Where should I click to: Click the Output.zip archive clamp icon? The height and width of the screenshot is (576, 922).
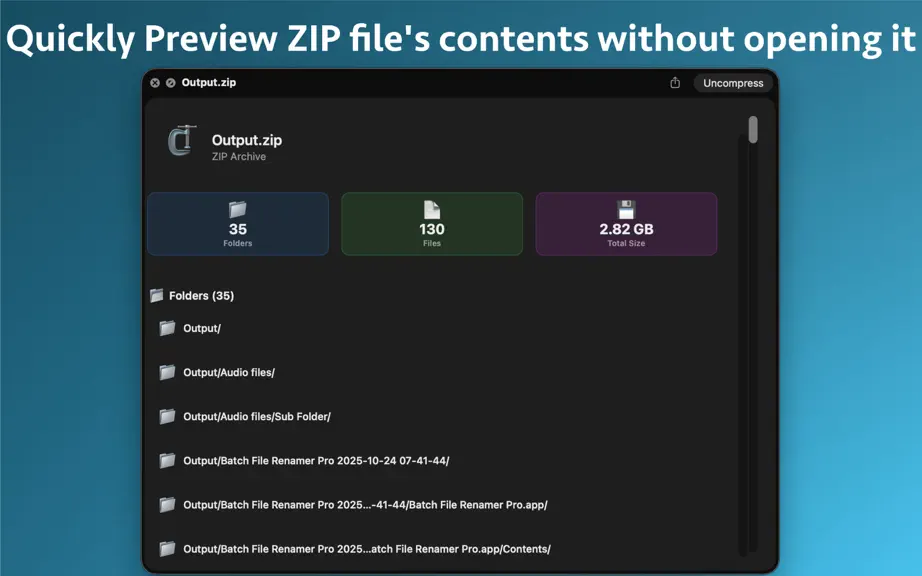(x=182, y=141)
